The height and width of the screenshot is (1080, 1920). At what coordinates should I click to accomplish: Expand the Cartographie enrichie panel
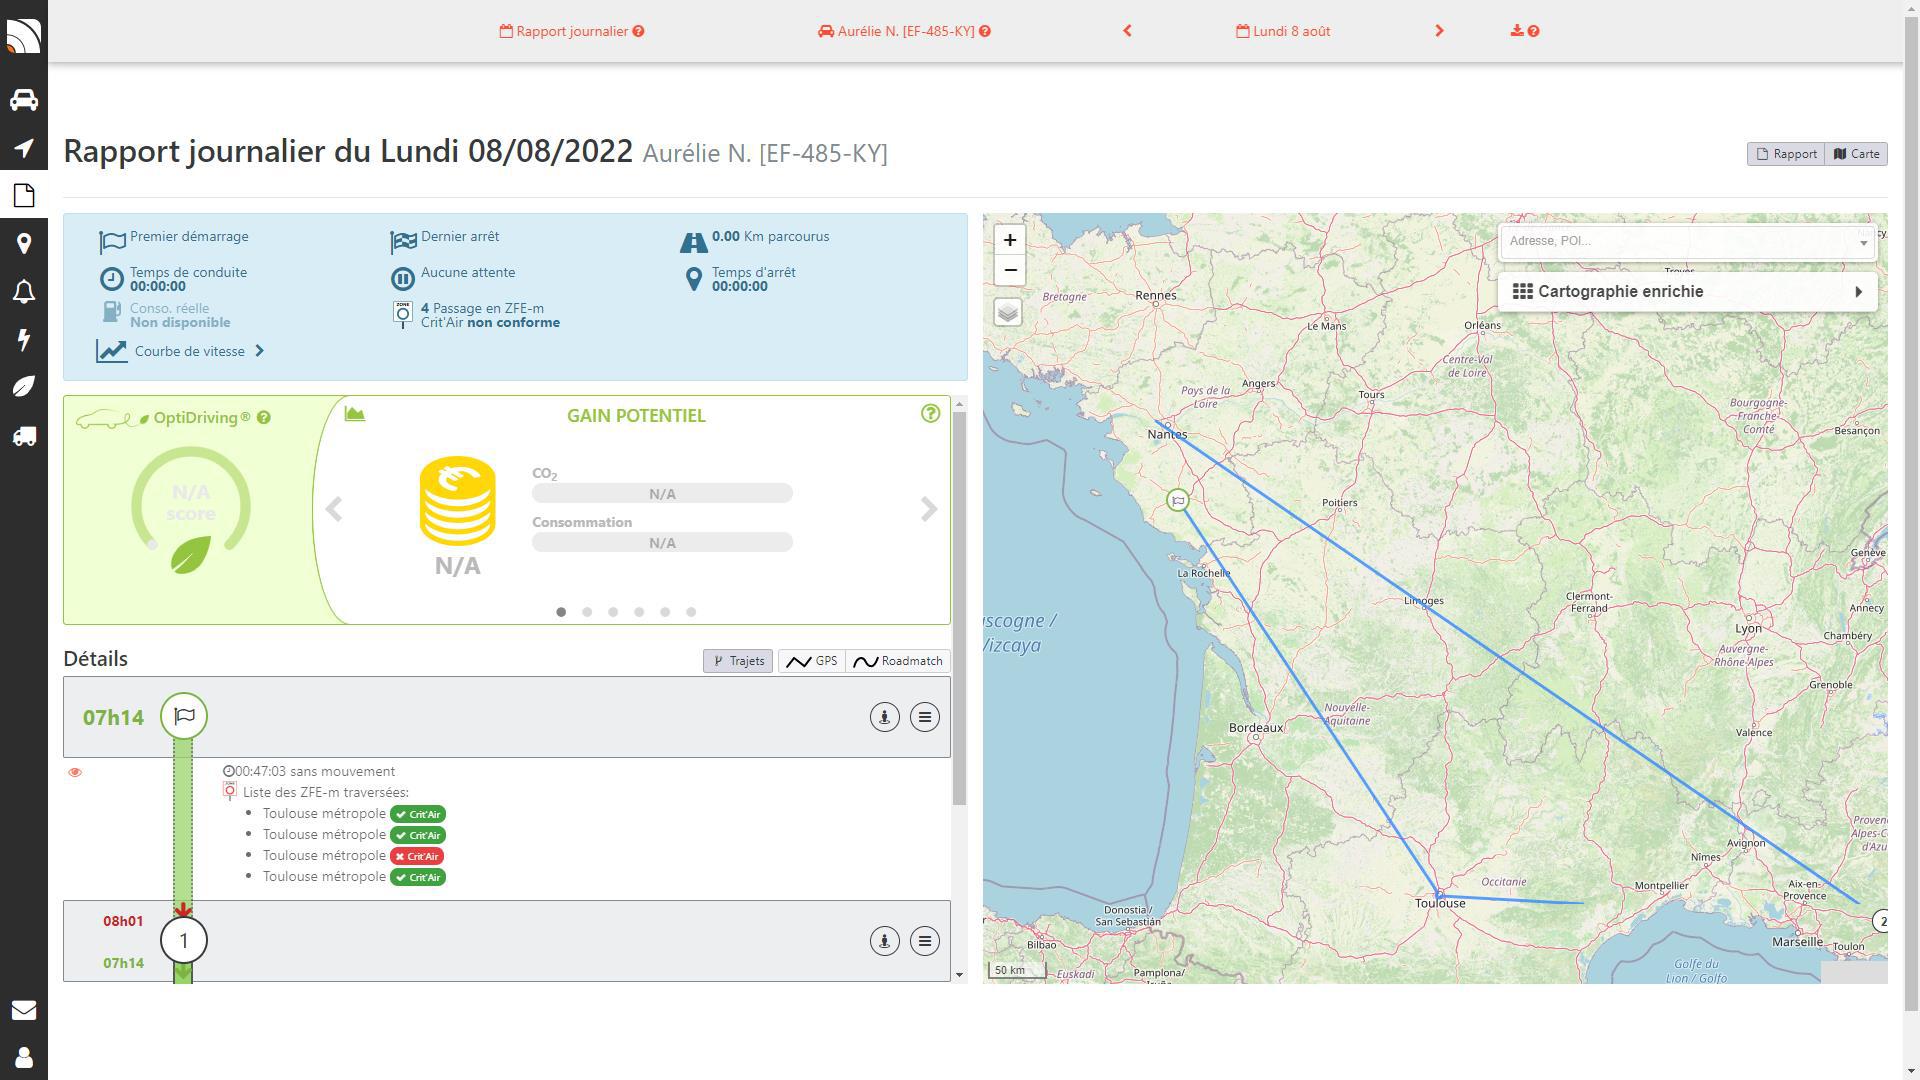pyautogui.click(x=1687, y=292)
